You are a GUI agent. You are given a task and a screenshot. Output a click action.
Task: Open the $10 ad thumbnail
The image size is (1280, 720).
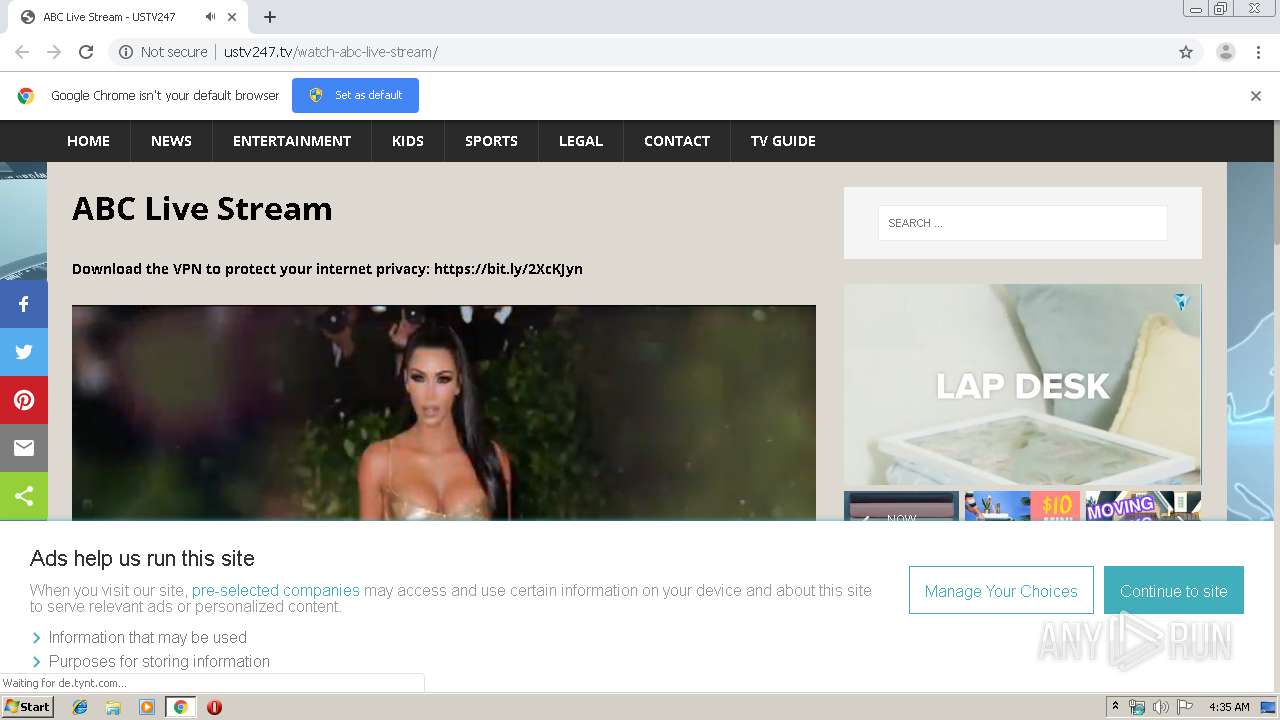click(x=1022, y=506)
